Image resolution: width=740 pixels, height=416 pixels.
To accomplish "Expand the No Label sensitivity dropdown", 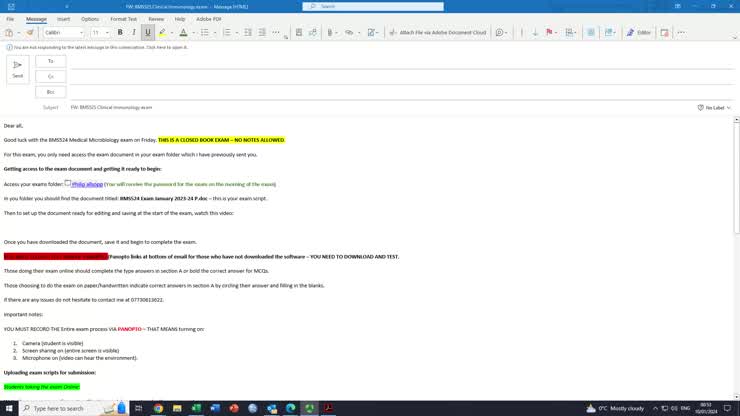I will pos(714,107).
